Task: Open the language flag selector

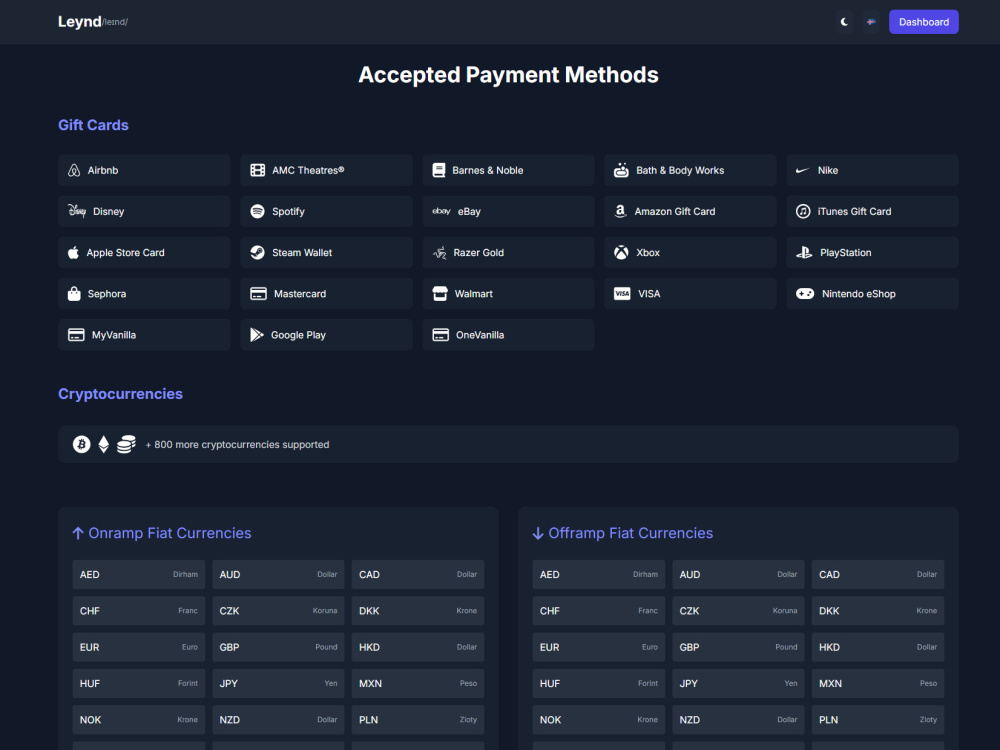Action: pos(871,22)
